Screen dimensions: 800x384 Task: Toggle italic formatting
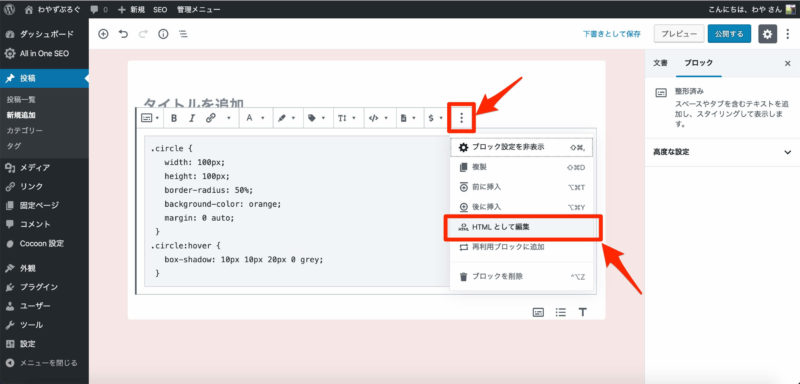pyautogui.click(x=192, y=118)
